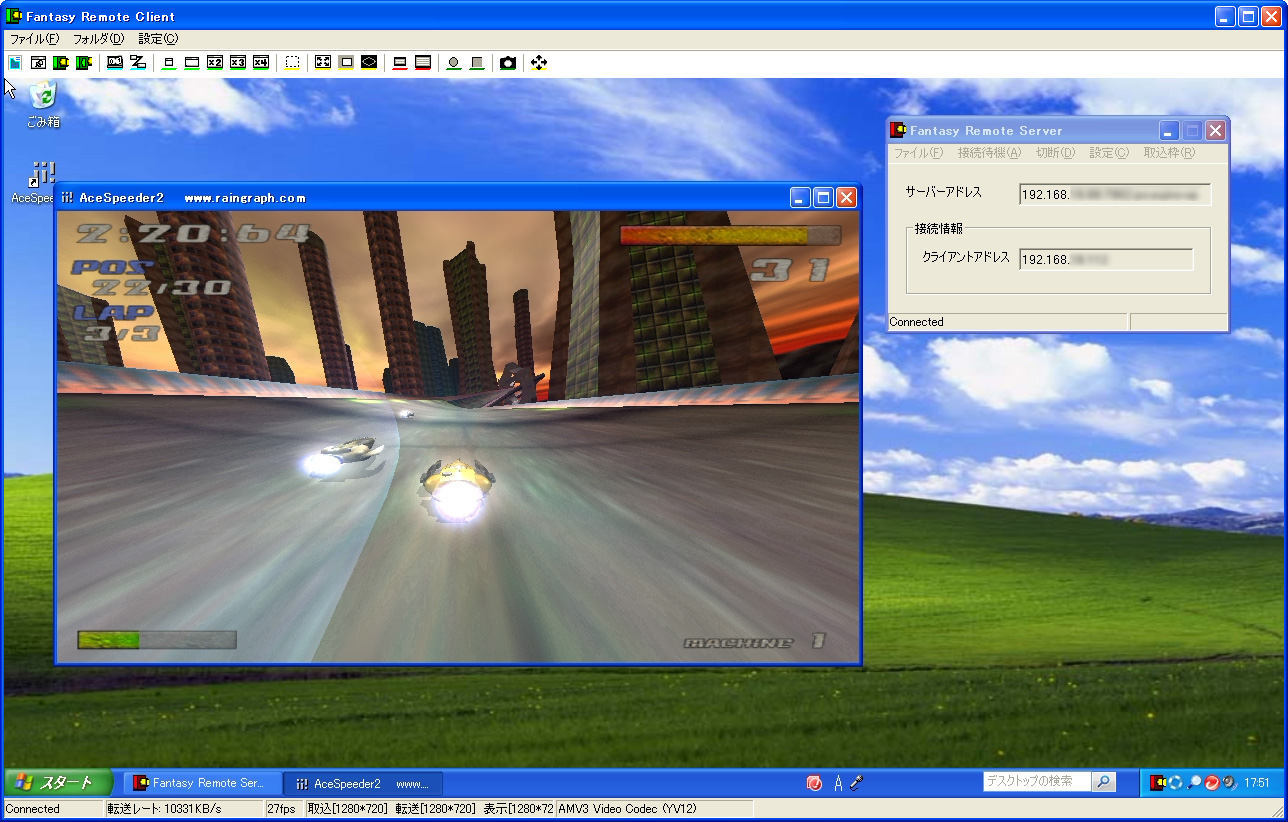This screenshot has width=1288, height=822.
Task: Open the 切断(D) menu in Remote Server
Action: [1055, 153]
